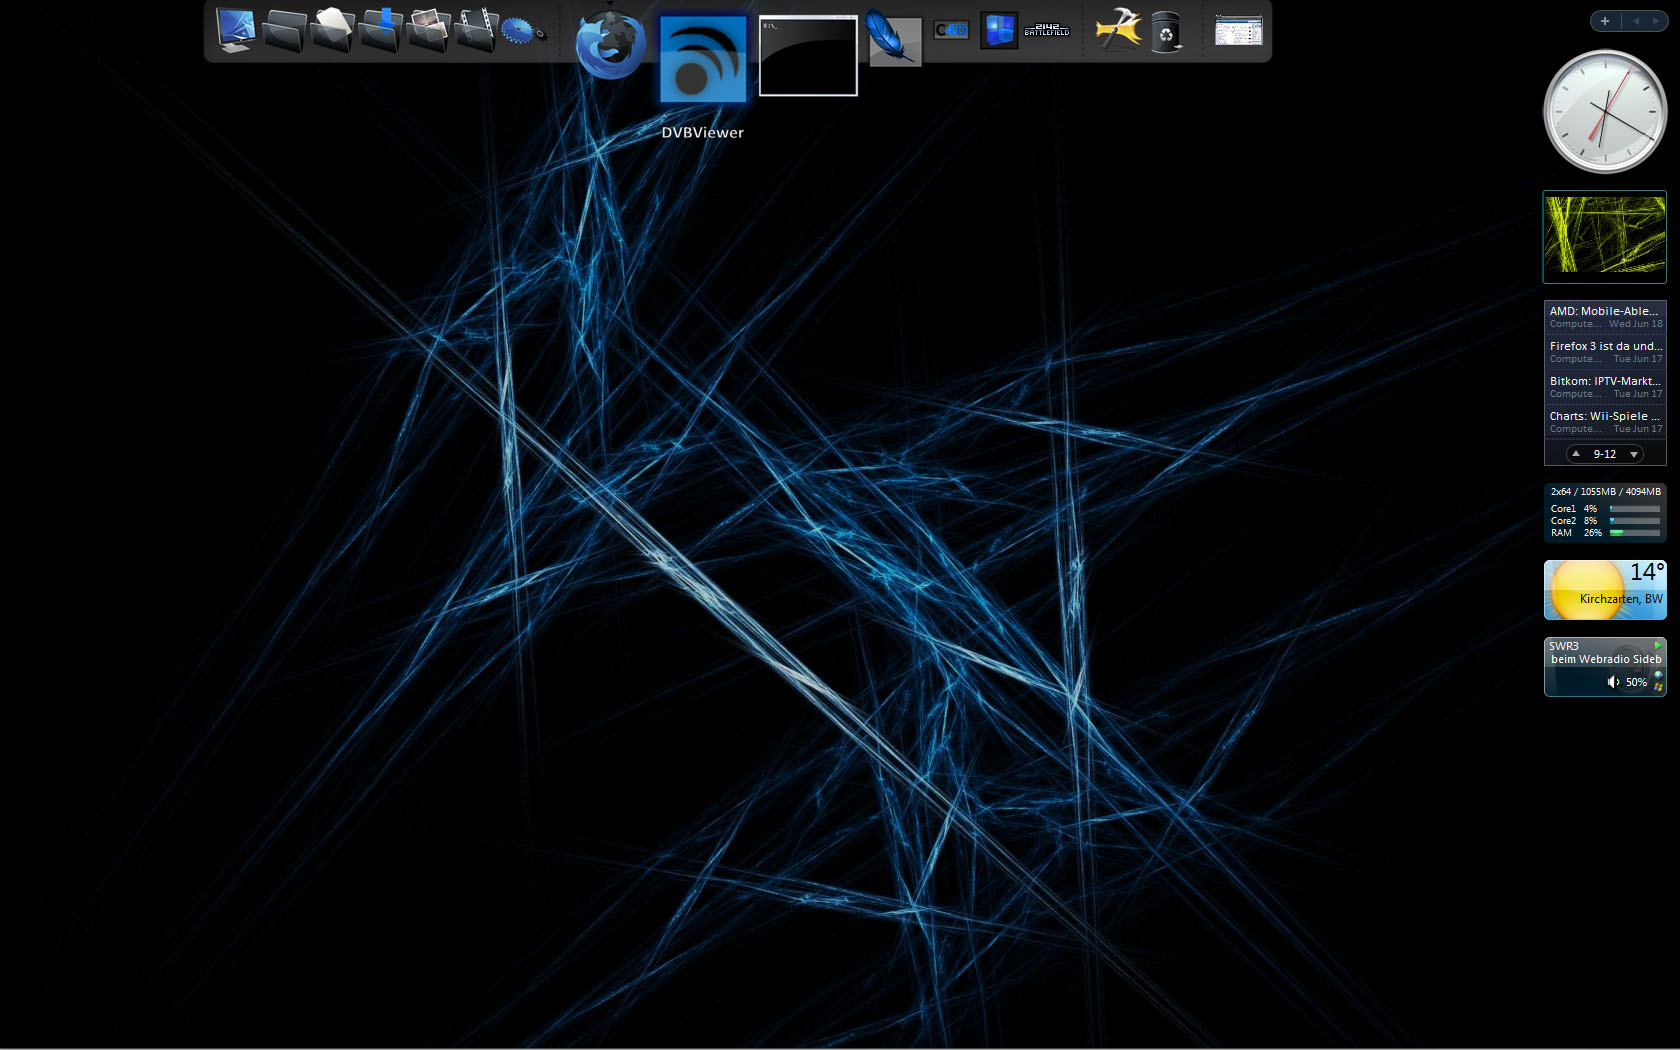Click the Core2 usage bar
Viewport: 1680px width, 1050px height.
1635,521
